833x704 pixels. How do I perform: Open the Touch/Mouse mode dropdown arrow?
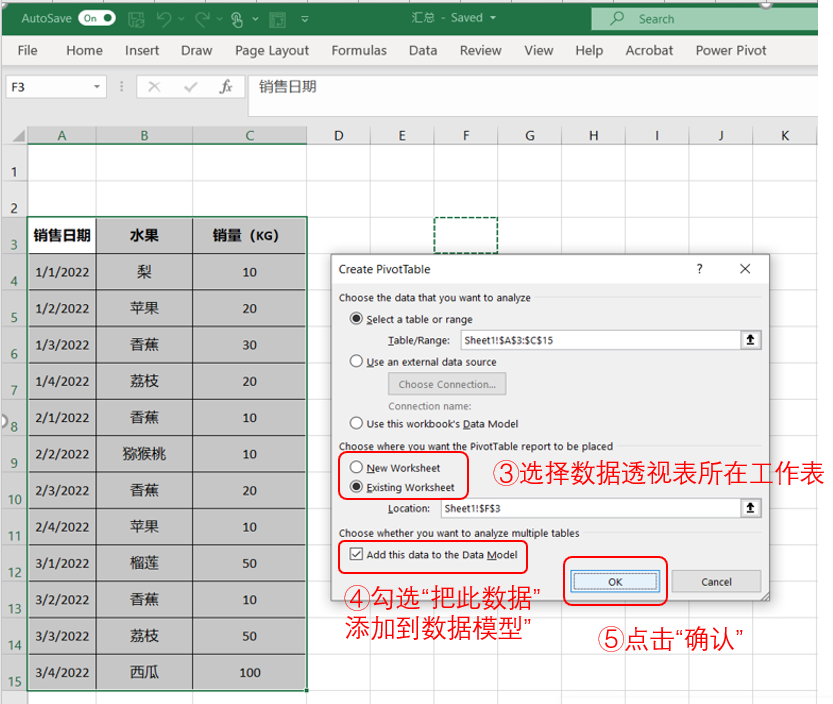click(256, 19)
